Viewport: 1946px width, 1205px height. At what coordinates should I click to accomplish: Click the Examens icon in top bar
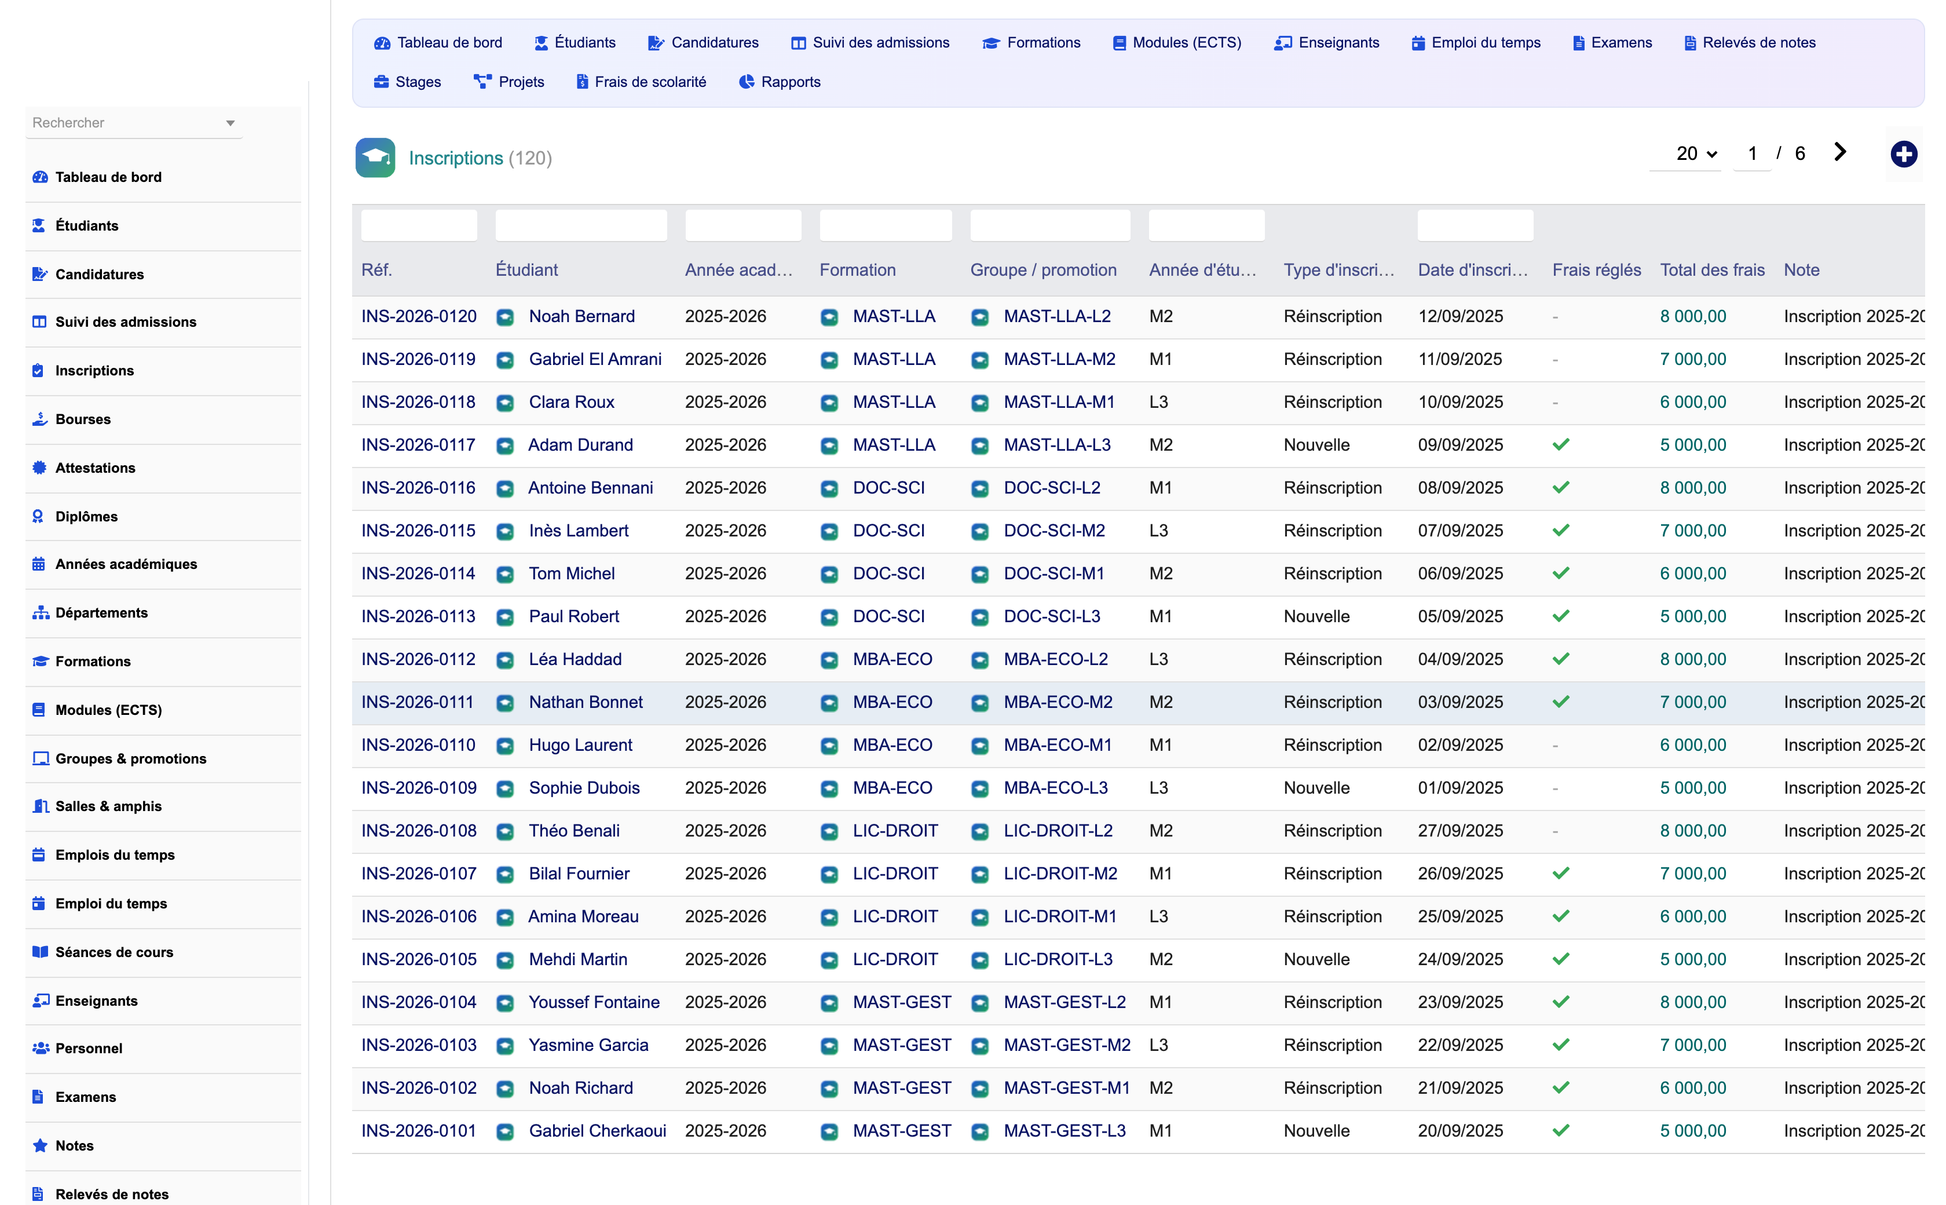1578,43
